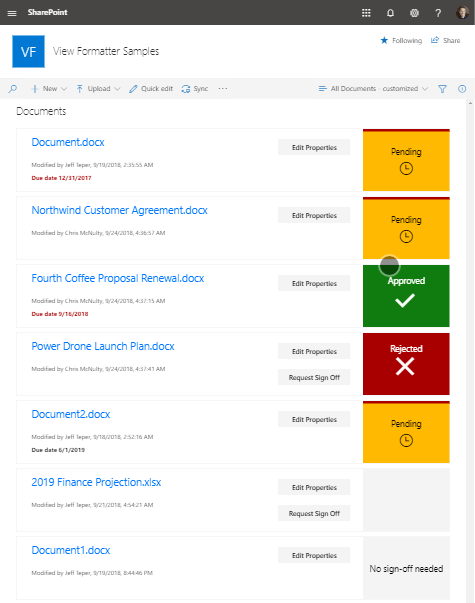Enable Quick edit mode

[x=151, y=89]
